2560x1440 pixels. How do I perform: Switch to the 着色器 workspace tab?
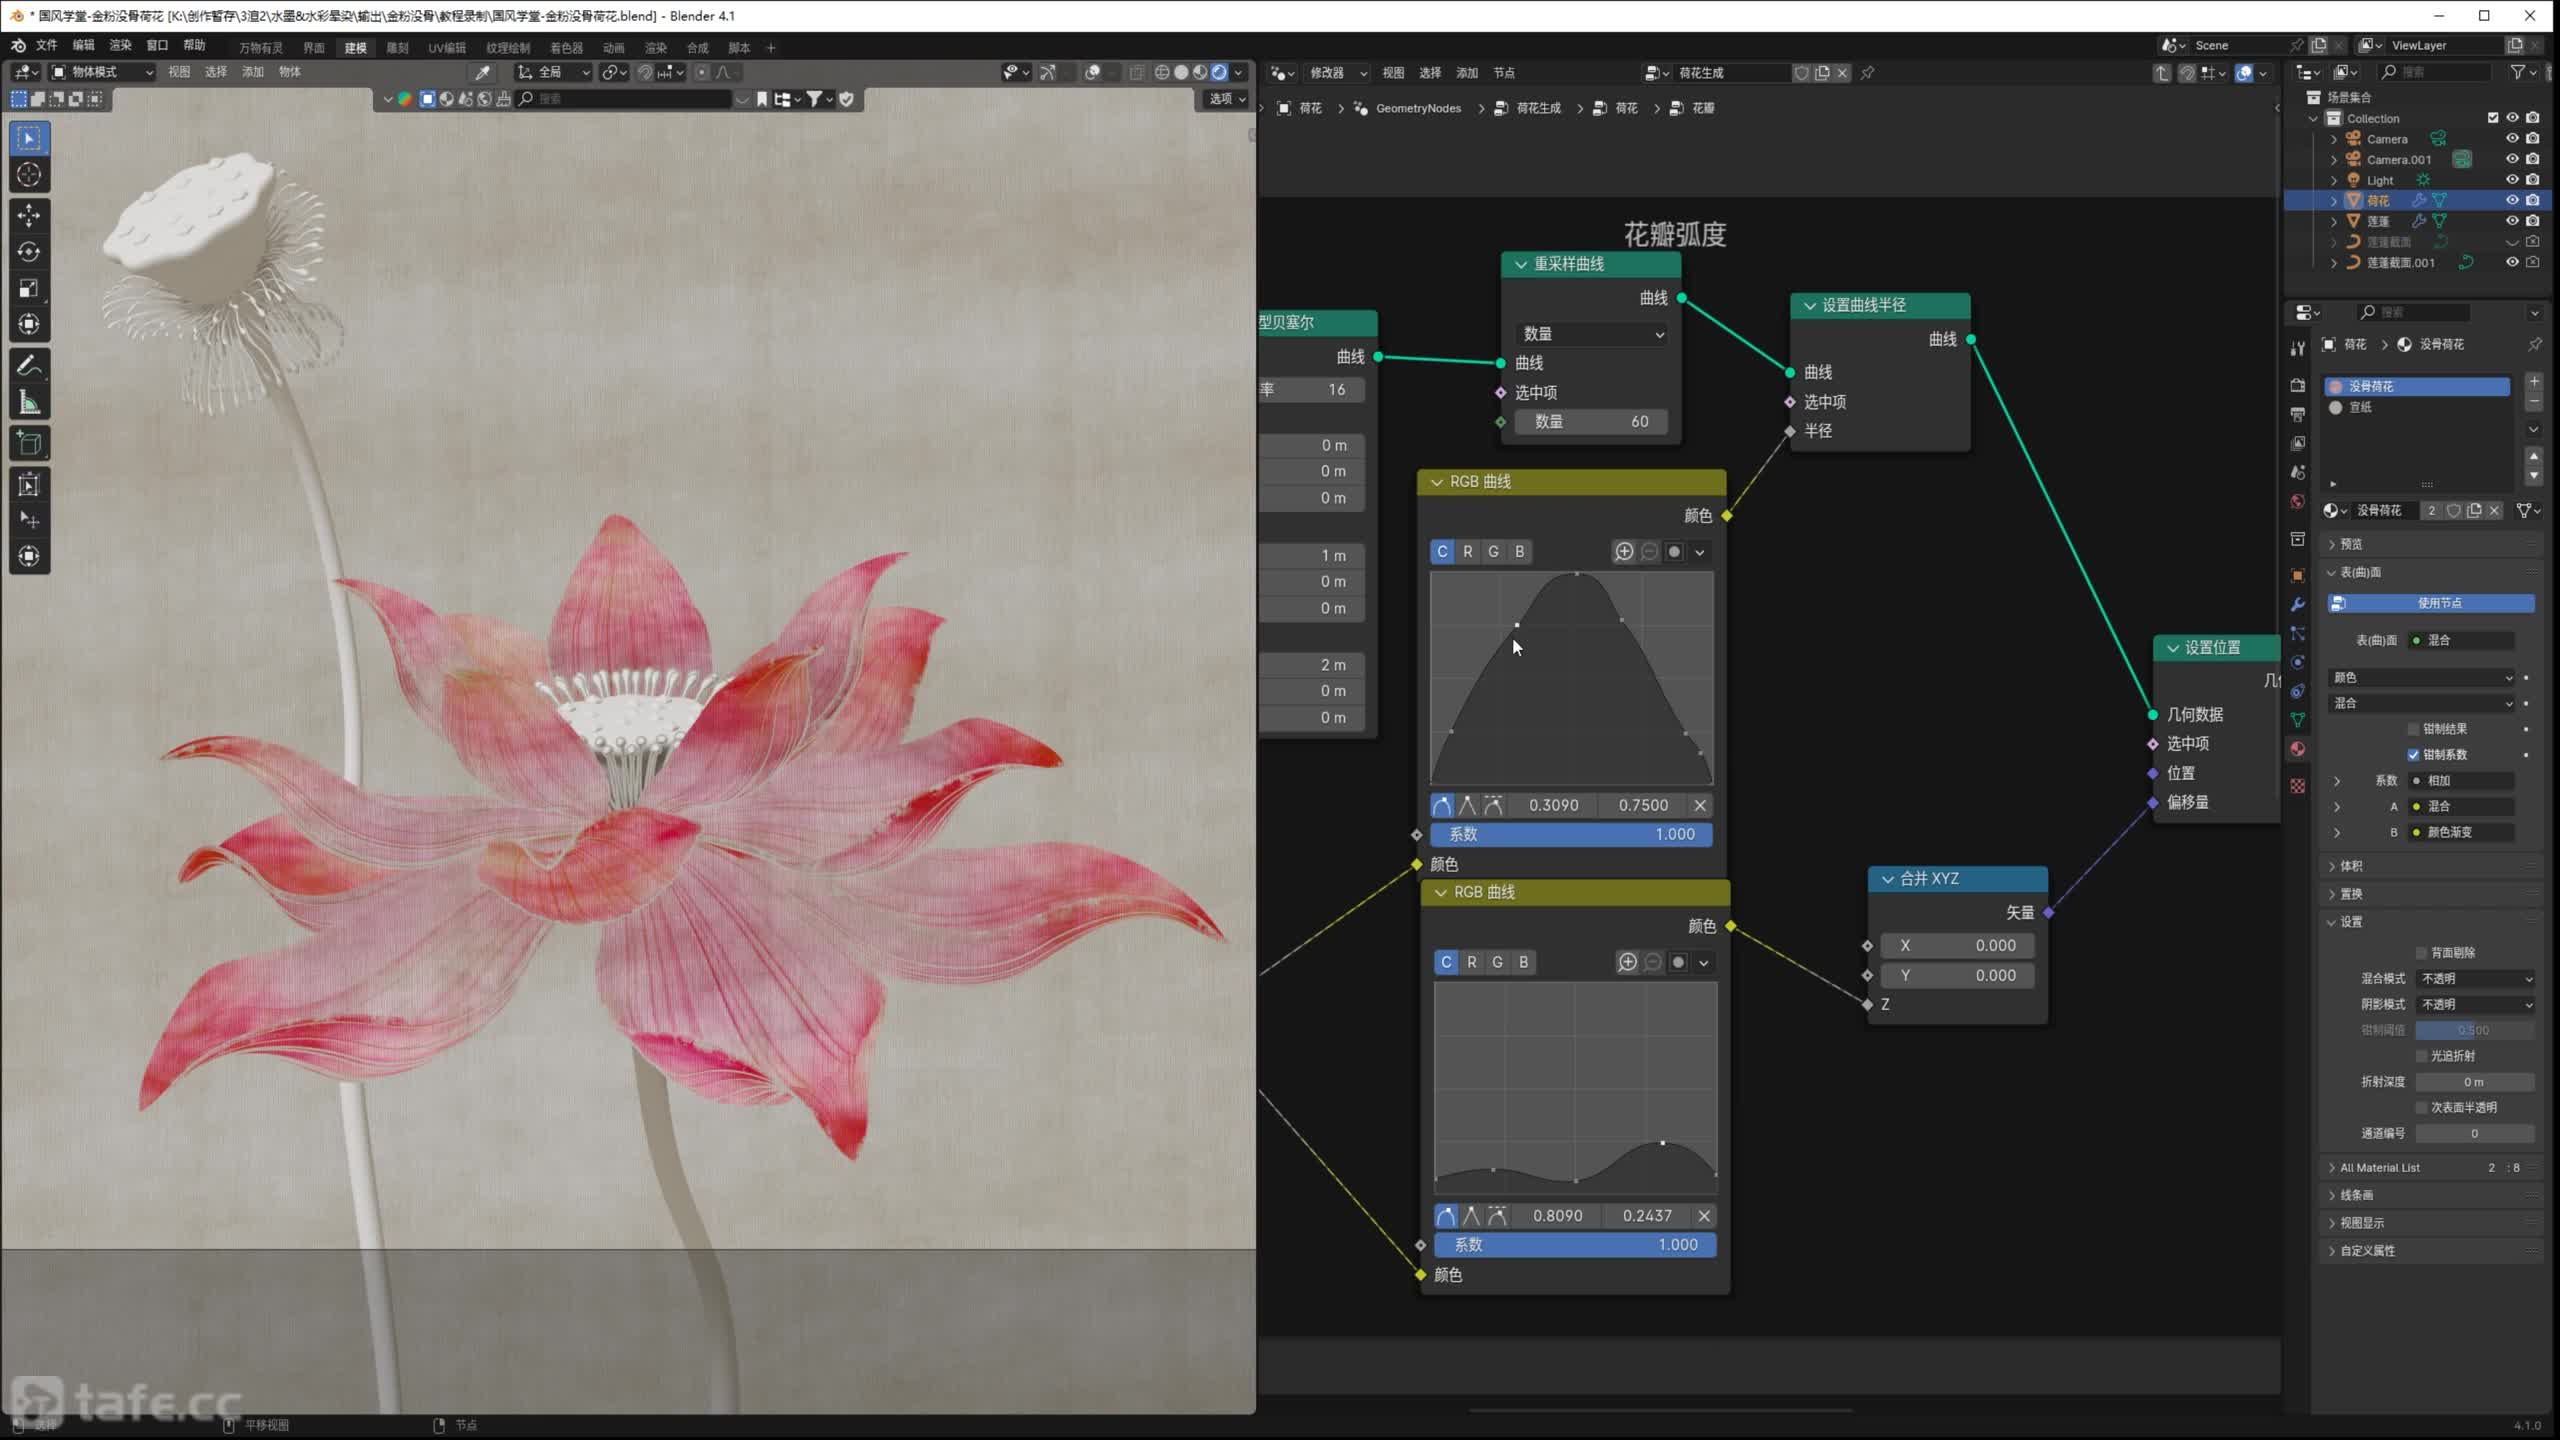click(566, 48)
